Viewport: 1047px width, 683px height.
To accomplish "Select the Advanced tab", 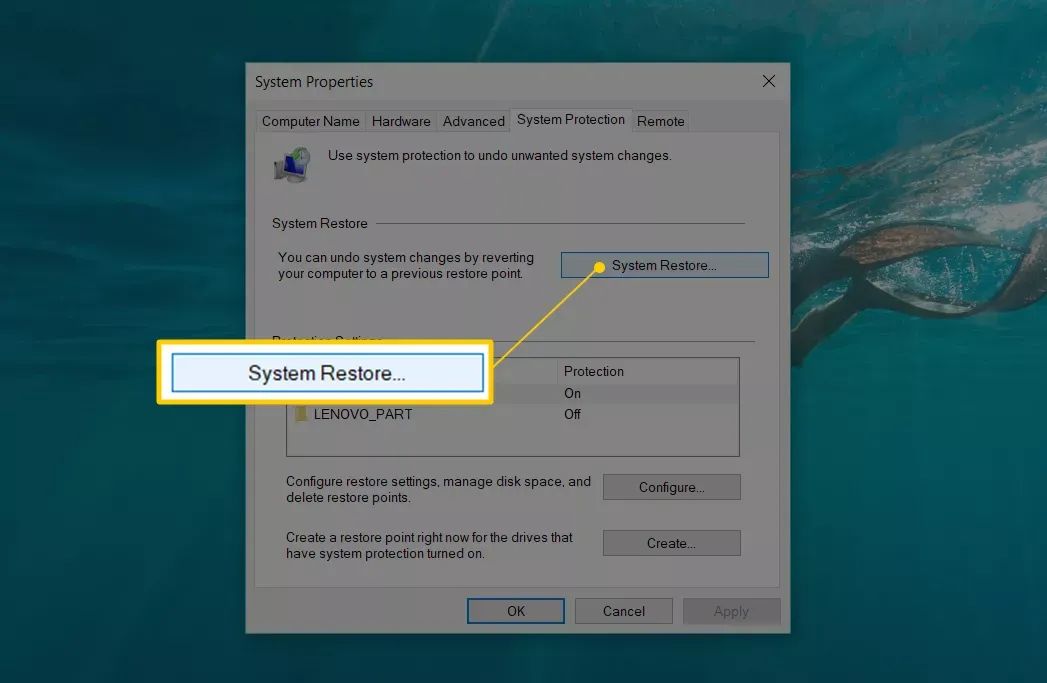I will point(473,121).
